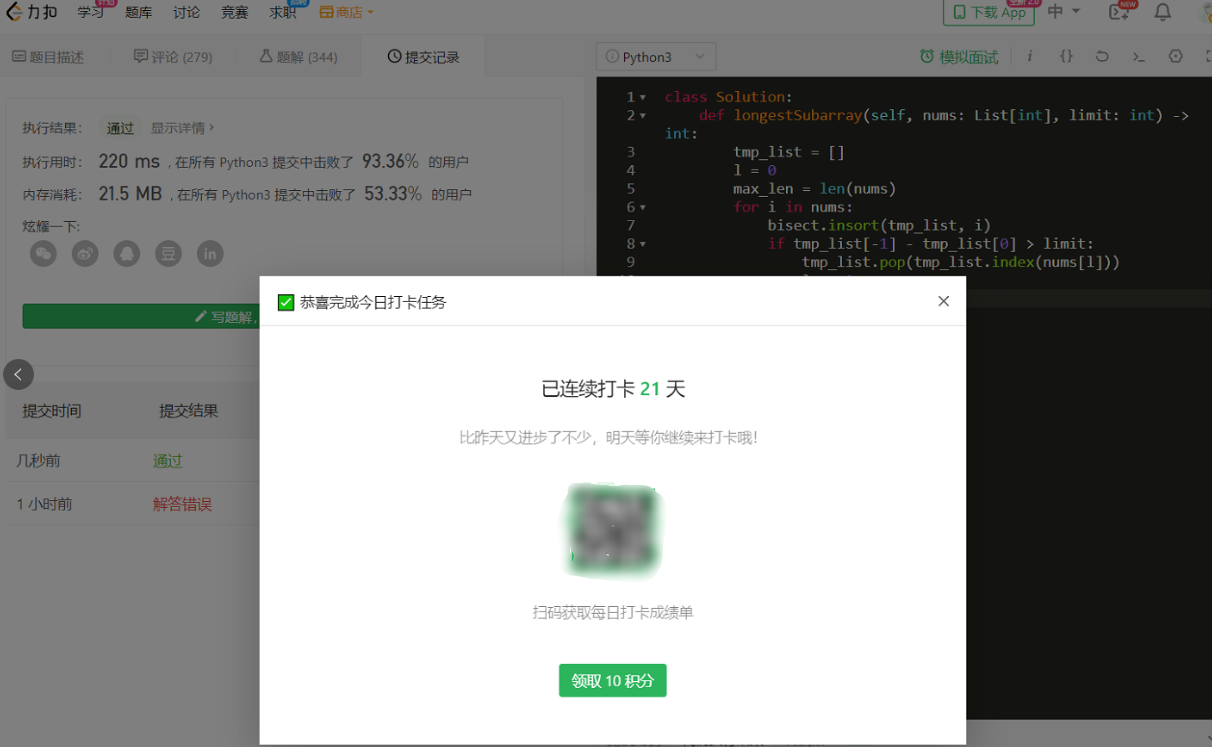This screenshot has width=1212, height=747.
Task: Click the 21.5 MB memory value
Action: (130, 193)
